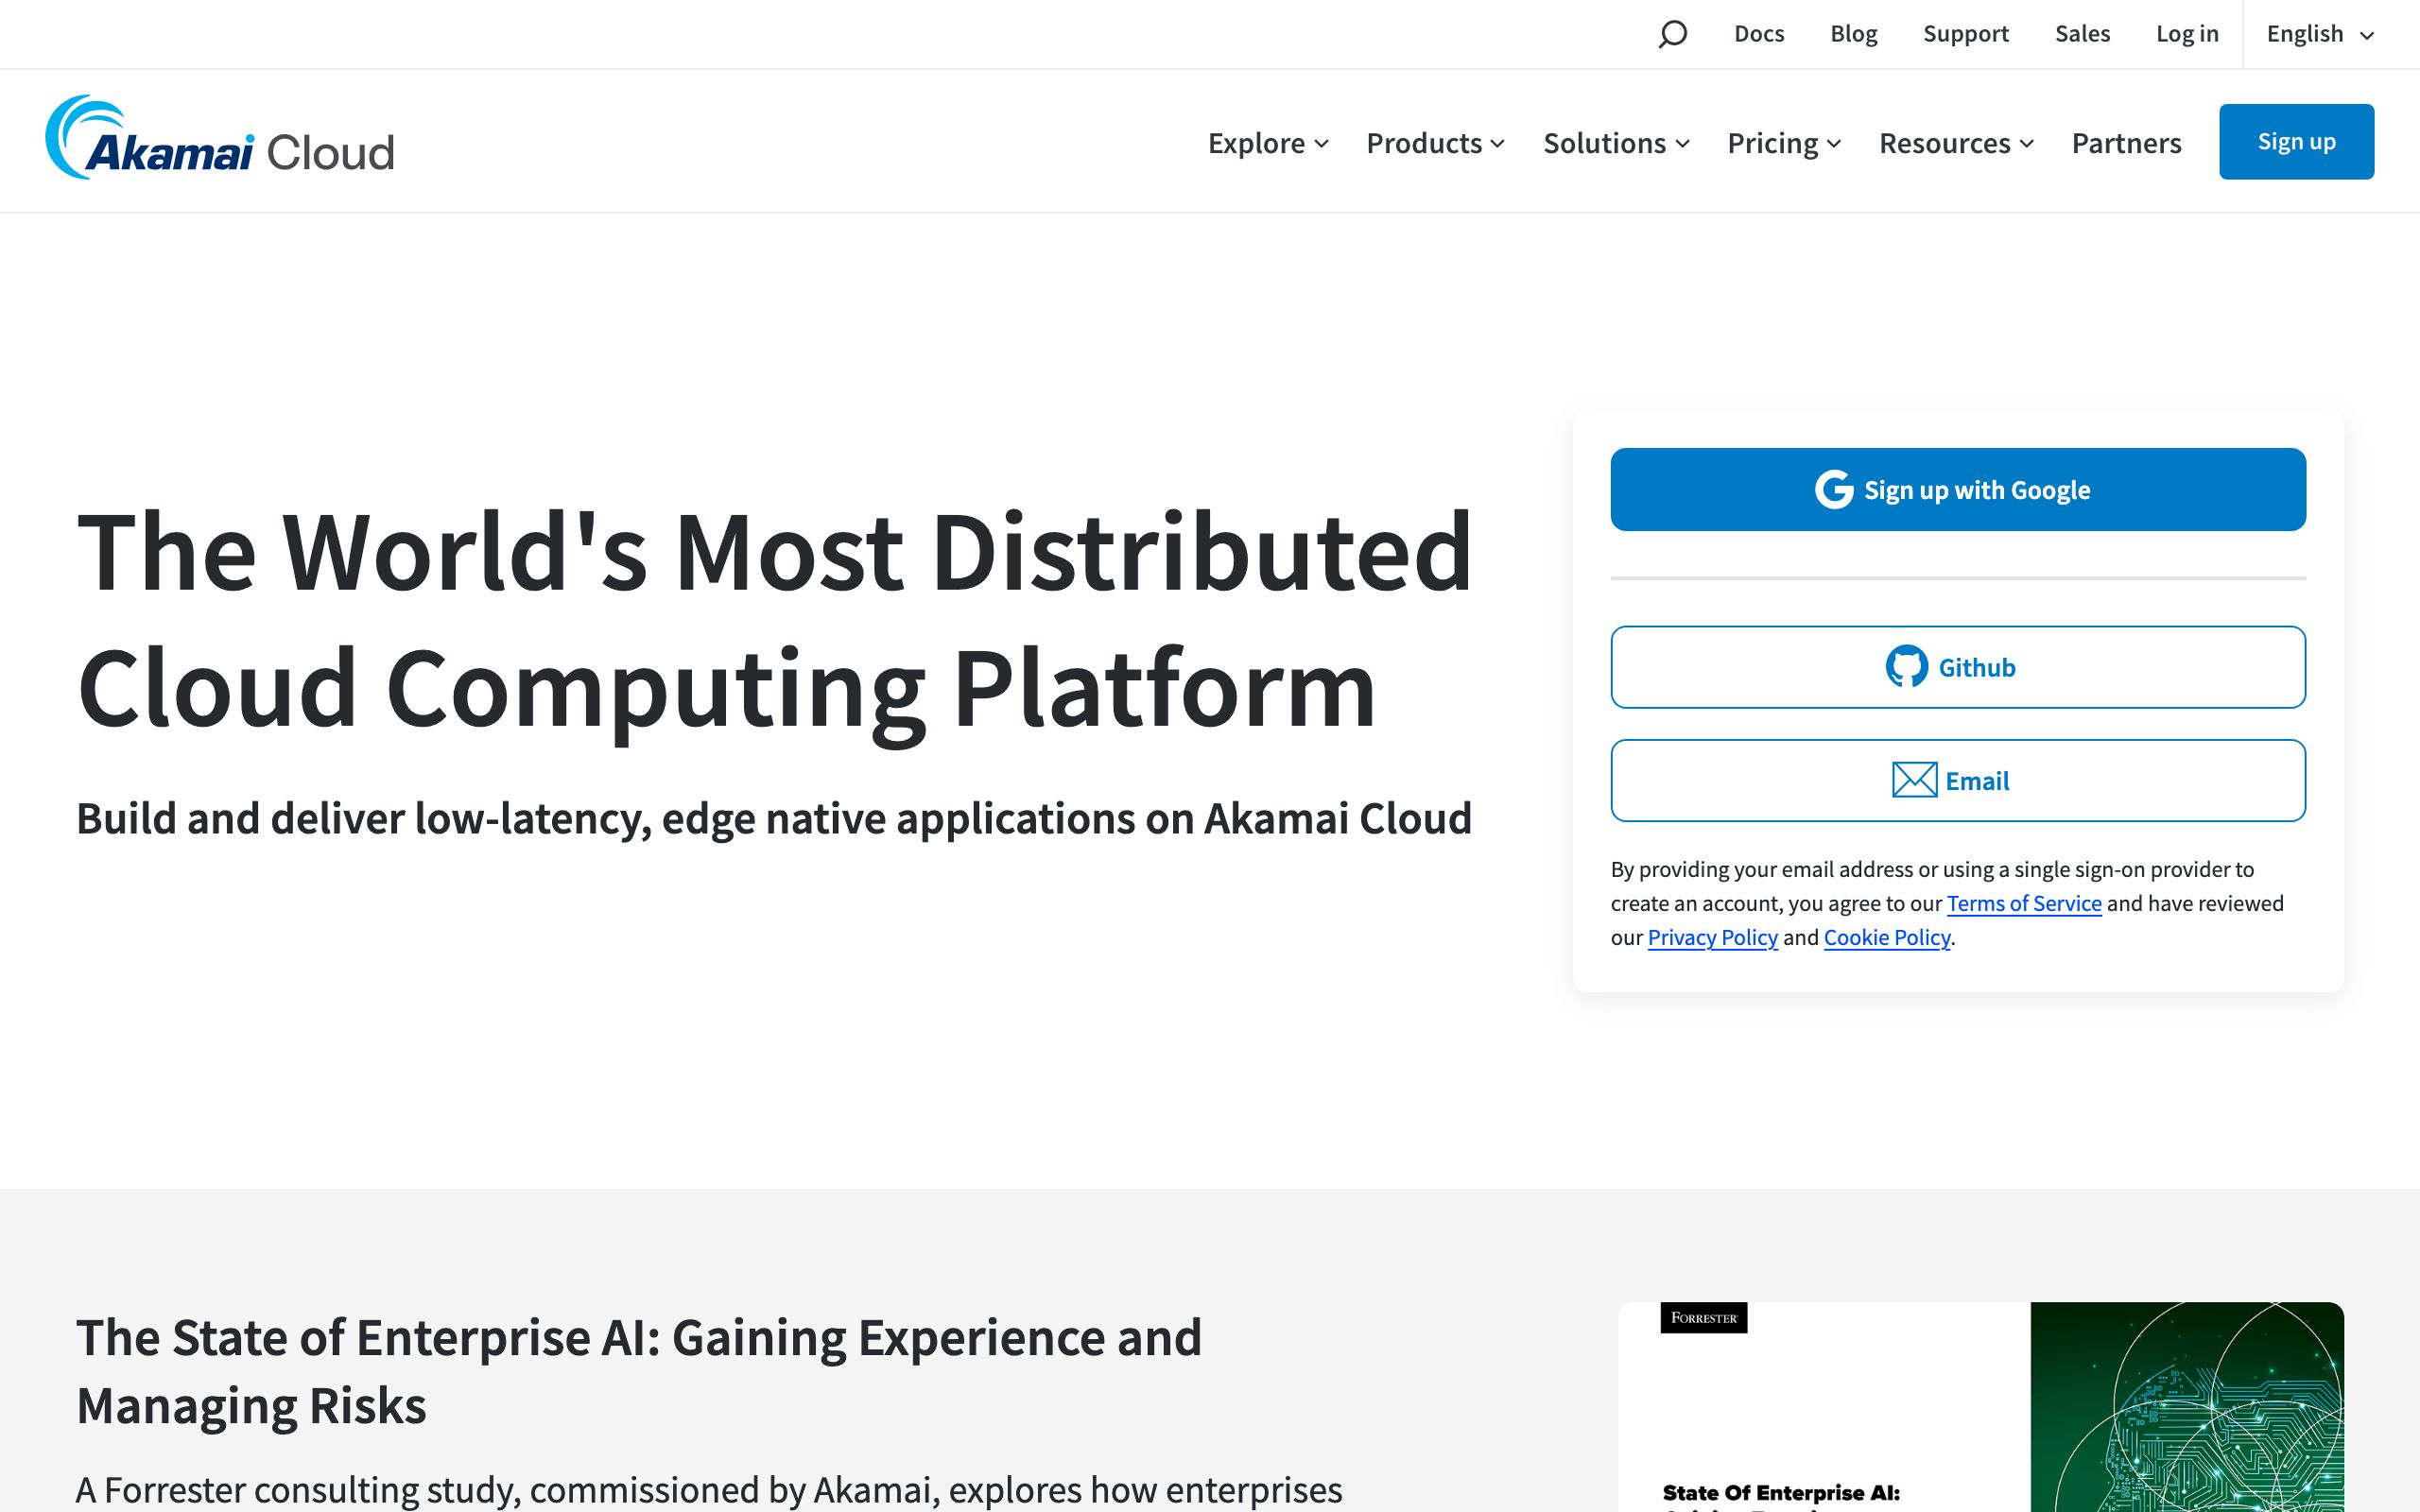
Task: Click the Log in link
Action: (2187, 34)
